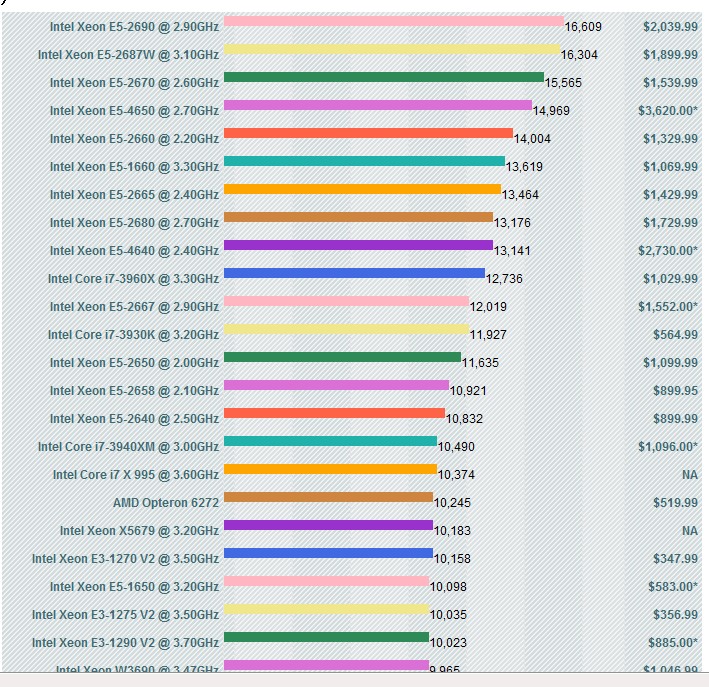Viewport: 709px width, 687px height.
Task: Open the $1,329.99 price link
Action: (671, 139)
